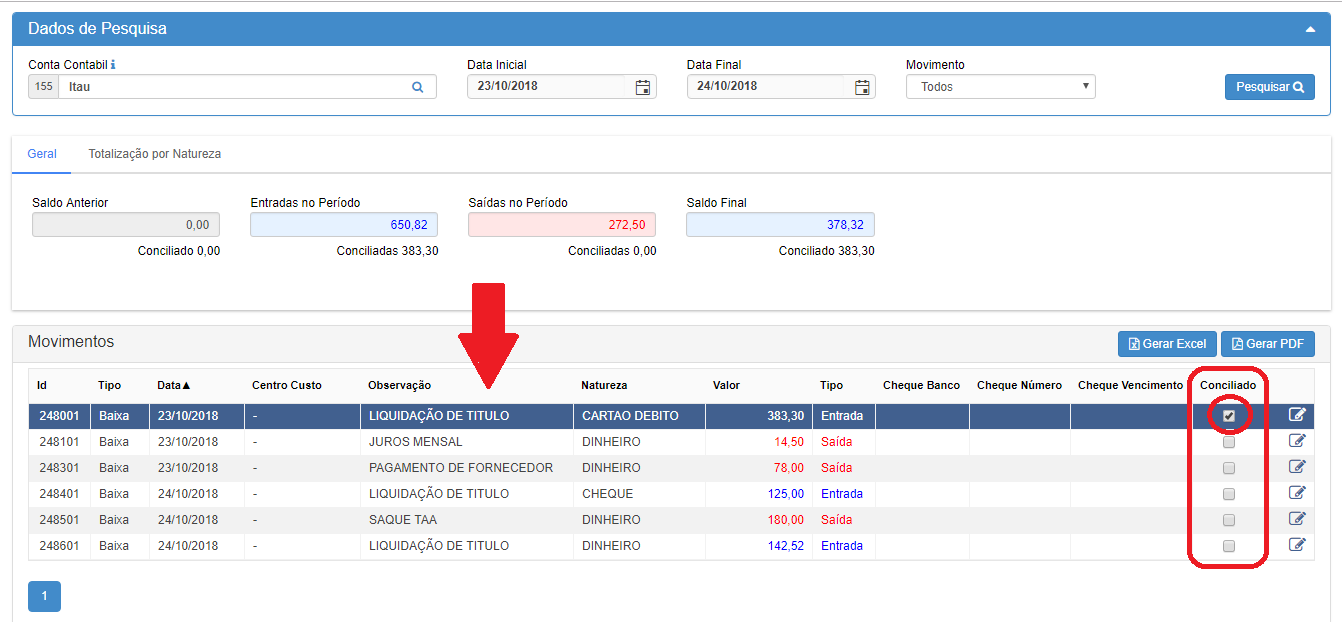Screen dimensions: 1342x622
Task: Click the Conciliado column header
Action: pos(1228,385)
